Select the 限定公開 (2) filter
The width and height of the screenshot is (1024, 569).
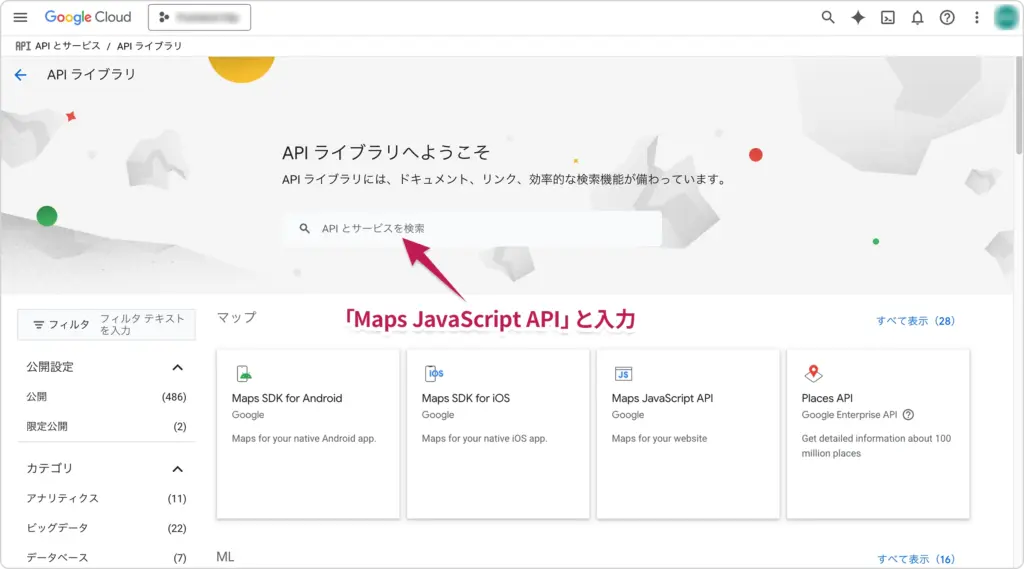(106, 426)
